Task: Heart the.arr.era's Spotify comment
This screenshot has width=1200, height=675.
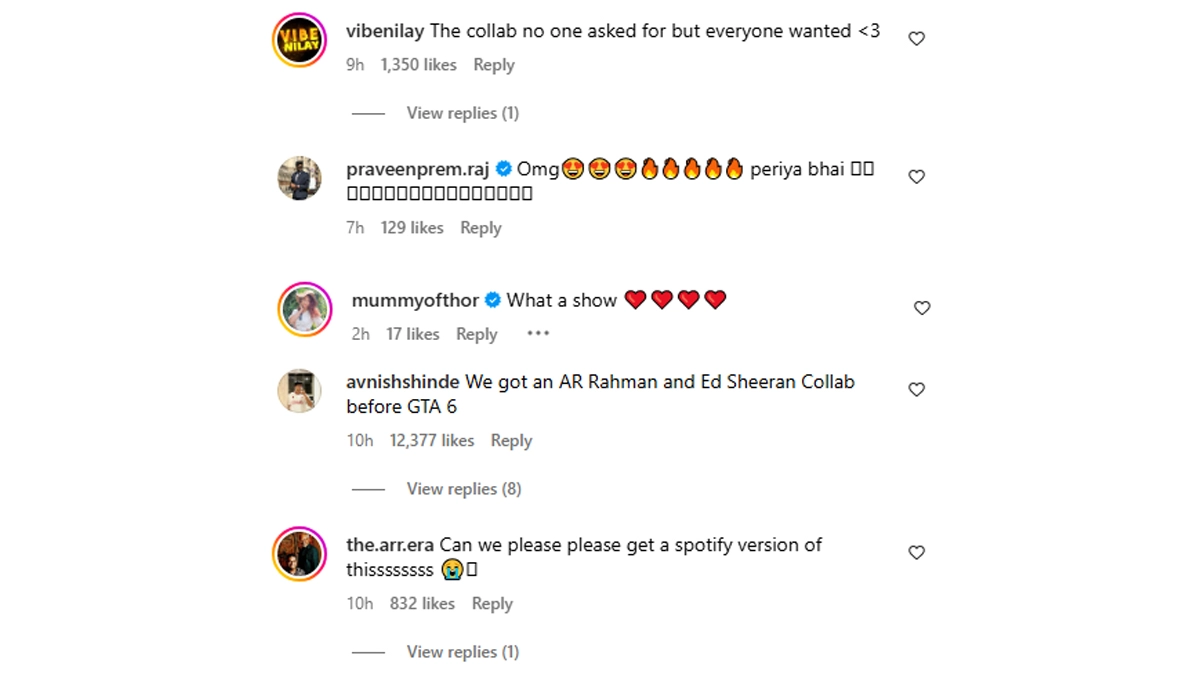Action: pos(916,552)
